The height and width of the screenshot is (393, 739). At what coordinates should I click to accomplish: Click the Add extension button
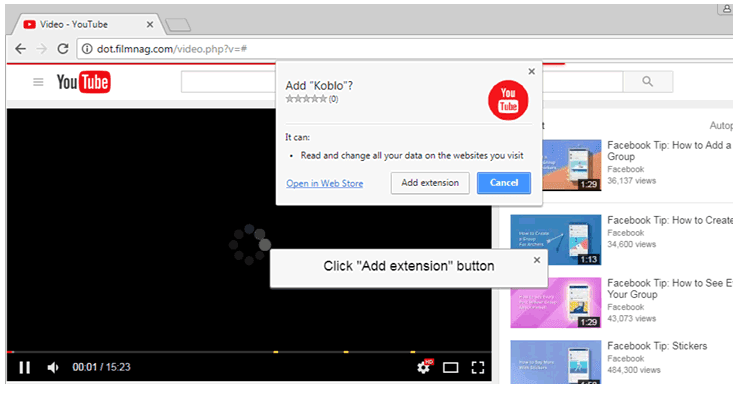(430, 183)
